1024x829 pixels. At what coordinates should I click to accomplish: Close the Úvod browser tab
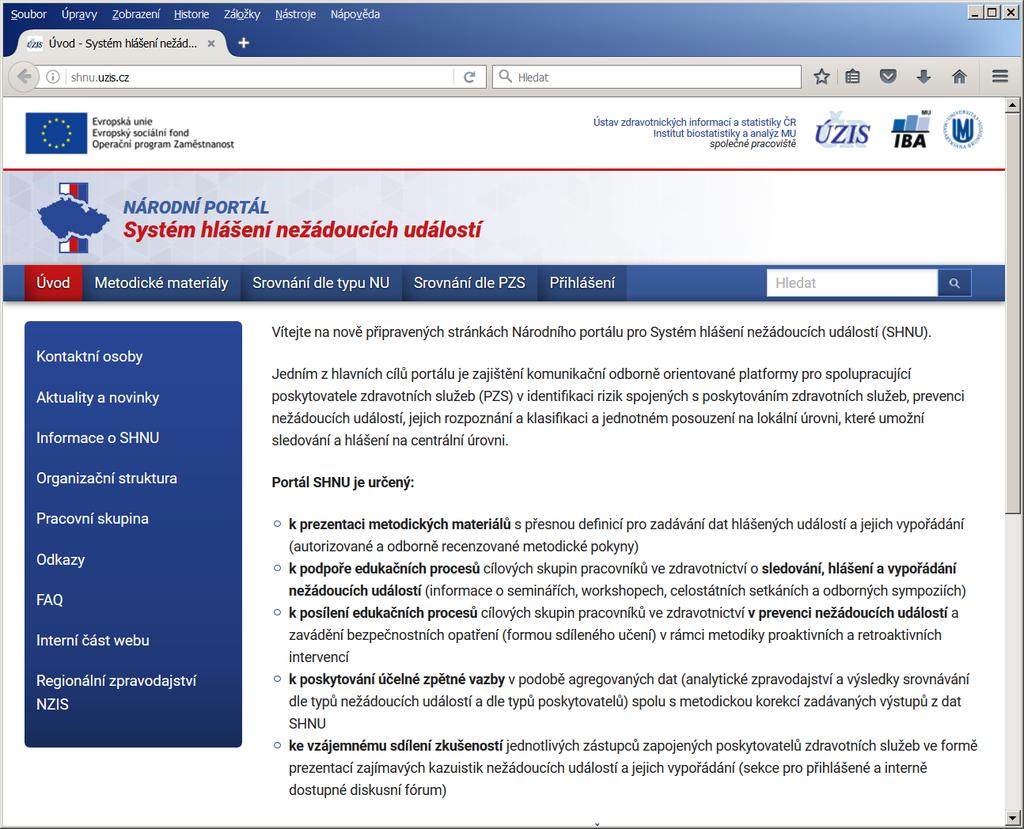coord(211,44)
